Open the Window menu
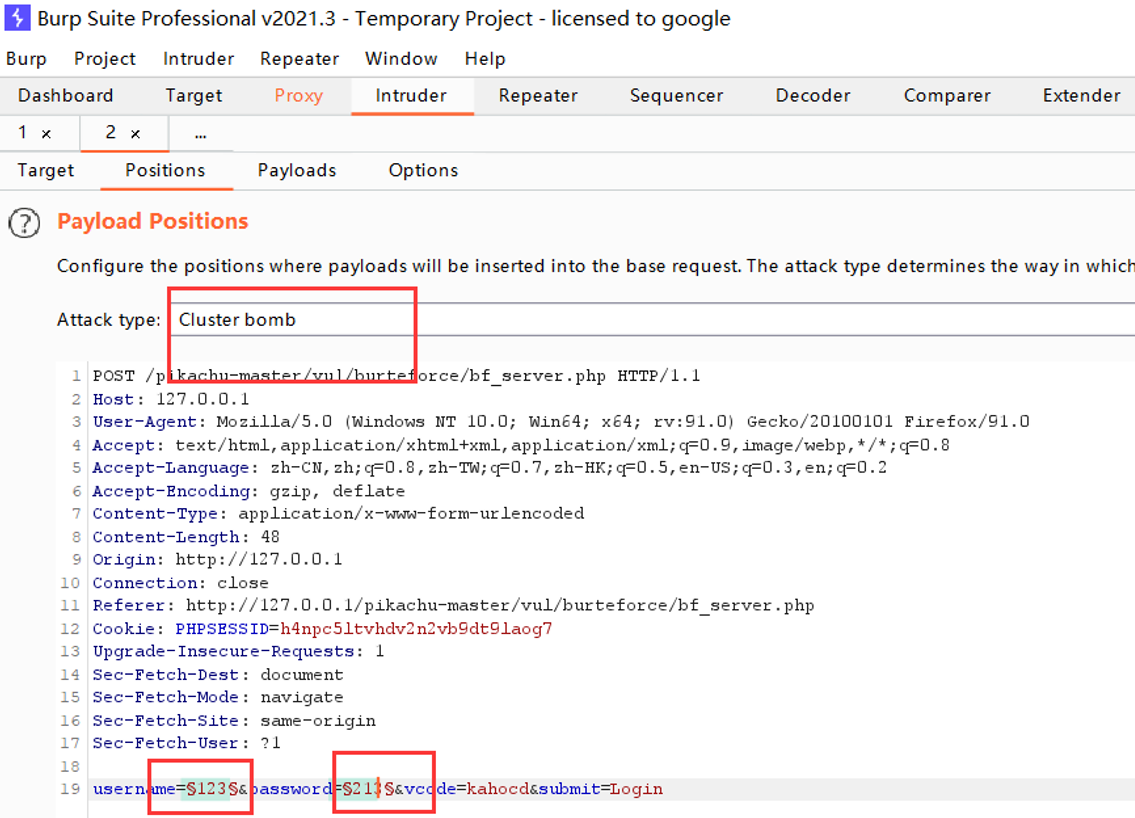1135x818 pixels. click(x=401, y=59)
